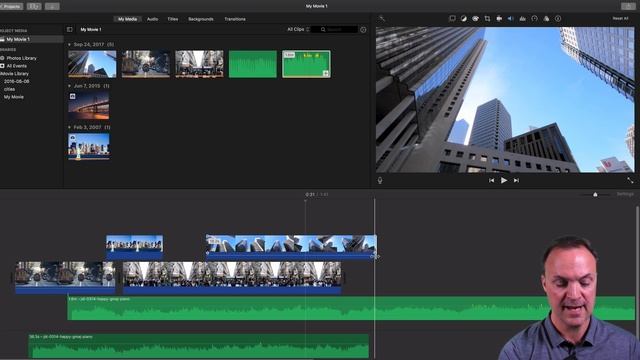
Task: Open the Transitions tab
Action: [235, 19]
